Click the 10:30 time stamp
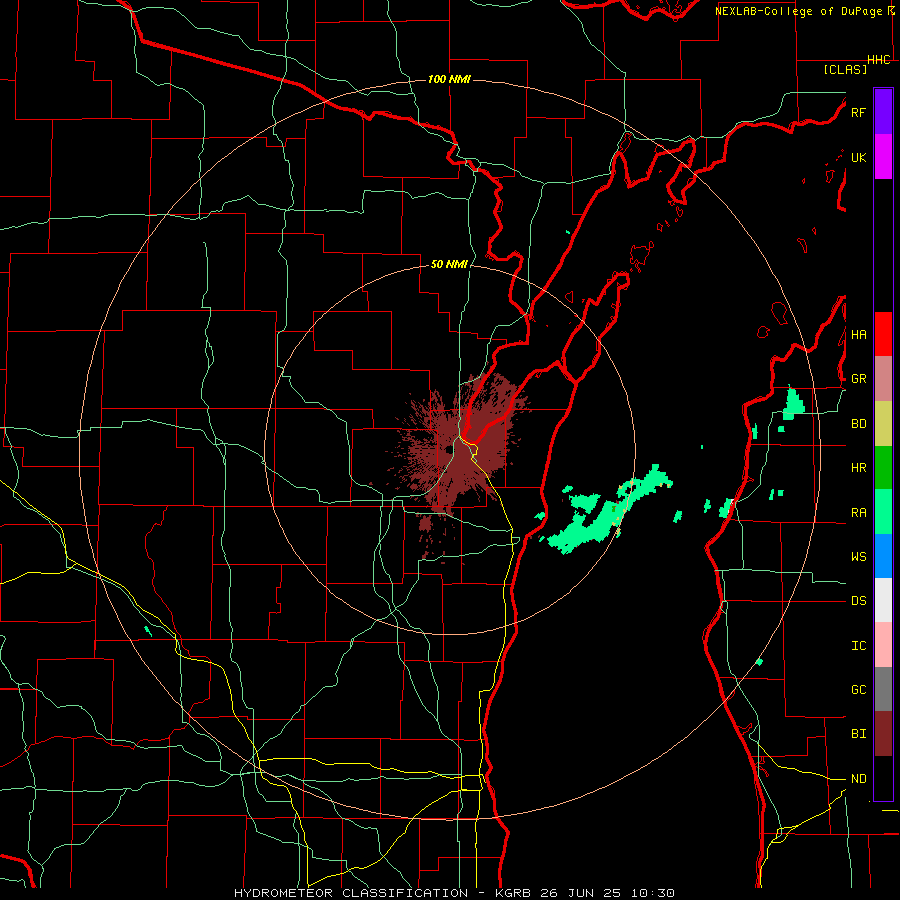The width and height of the screenshot is (900, 900). [x=652, y=893]
